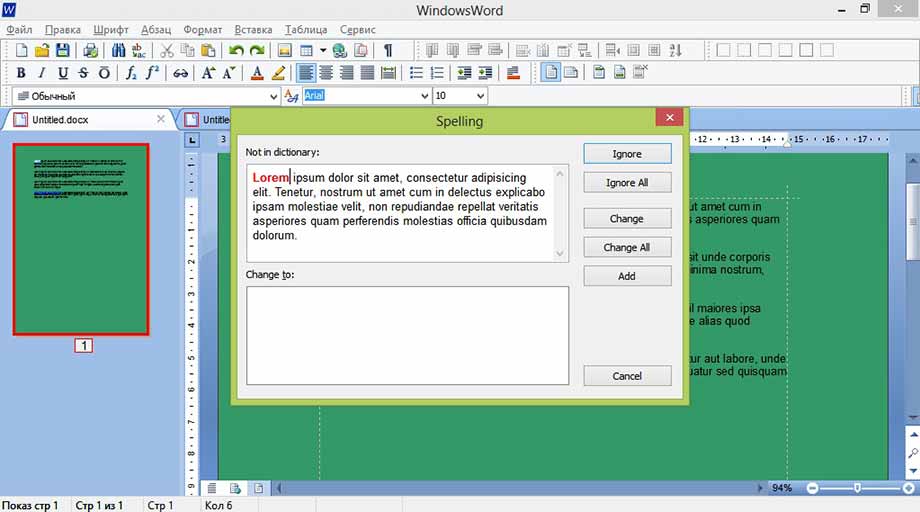
Task: Open the Шрифт menu
Action: [111, 29]
